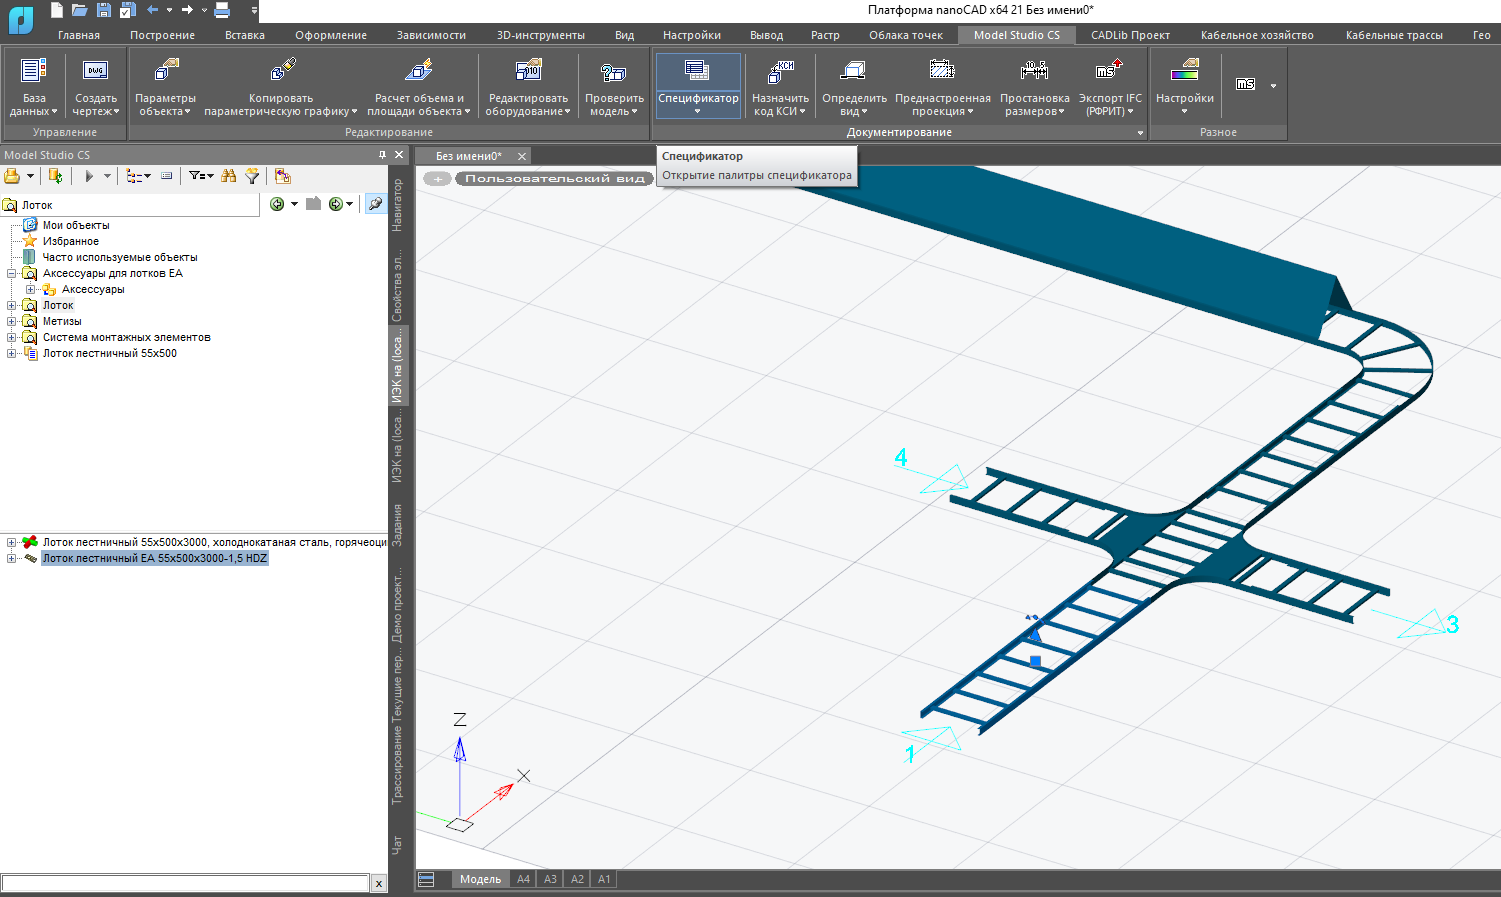Click the green forward navigation arrow in panel
This screenshot has width=1501, height=897.
pos(335,204)
